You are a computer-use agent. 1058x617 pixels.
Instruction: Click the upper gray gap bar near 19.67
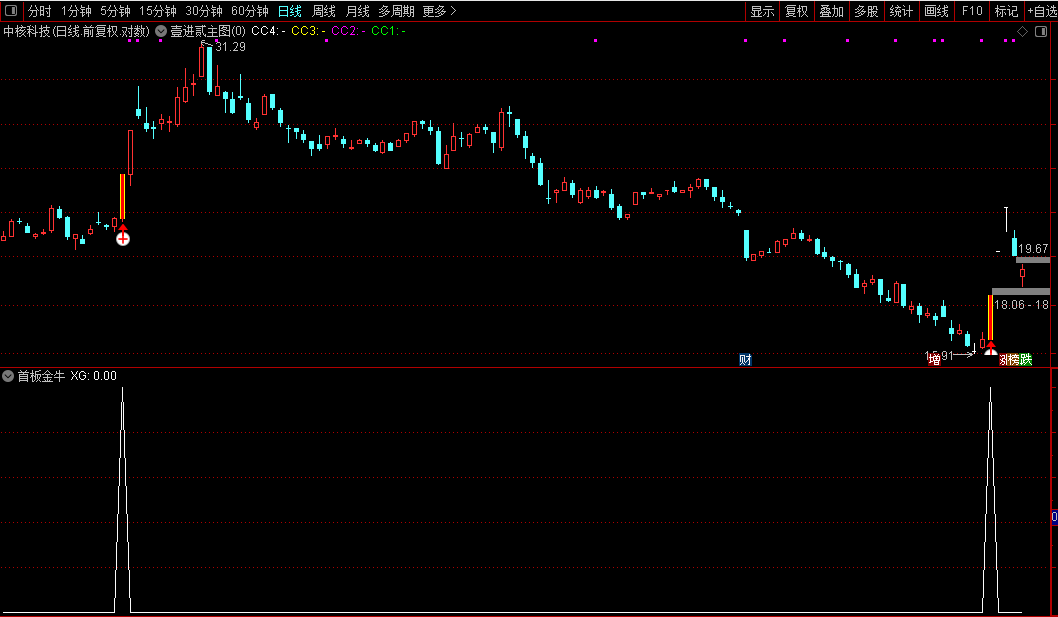1033,260
